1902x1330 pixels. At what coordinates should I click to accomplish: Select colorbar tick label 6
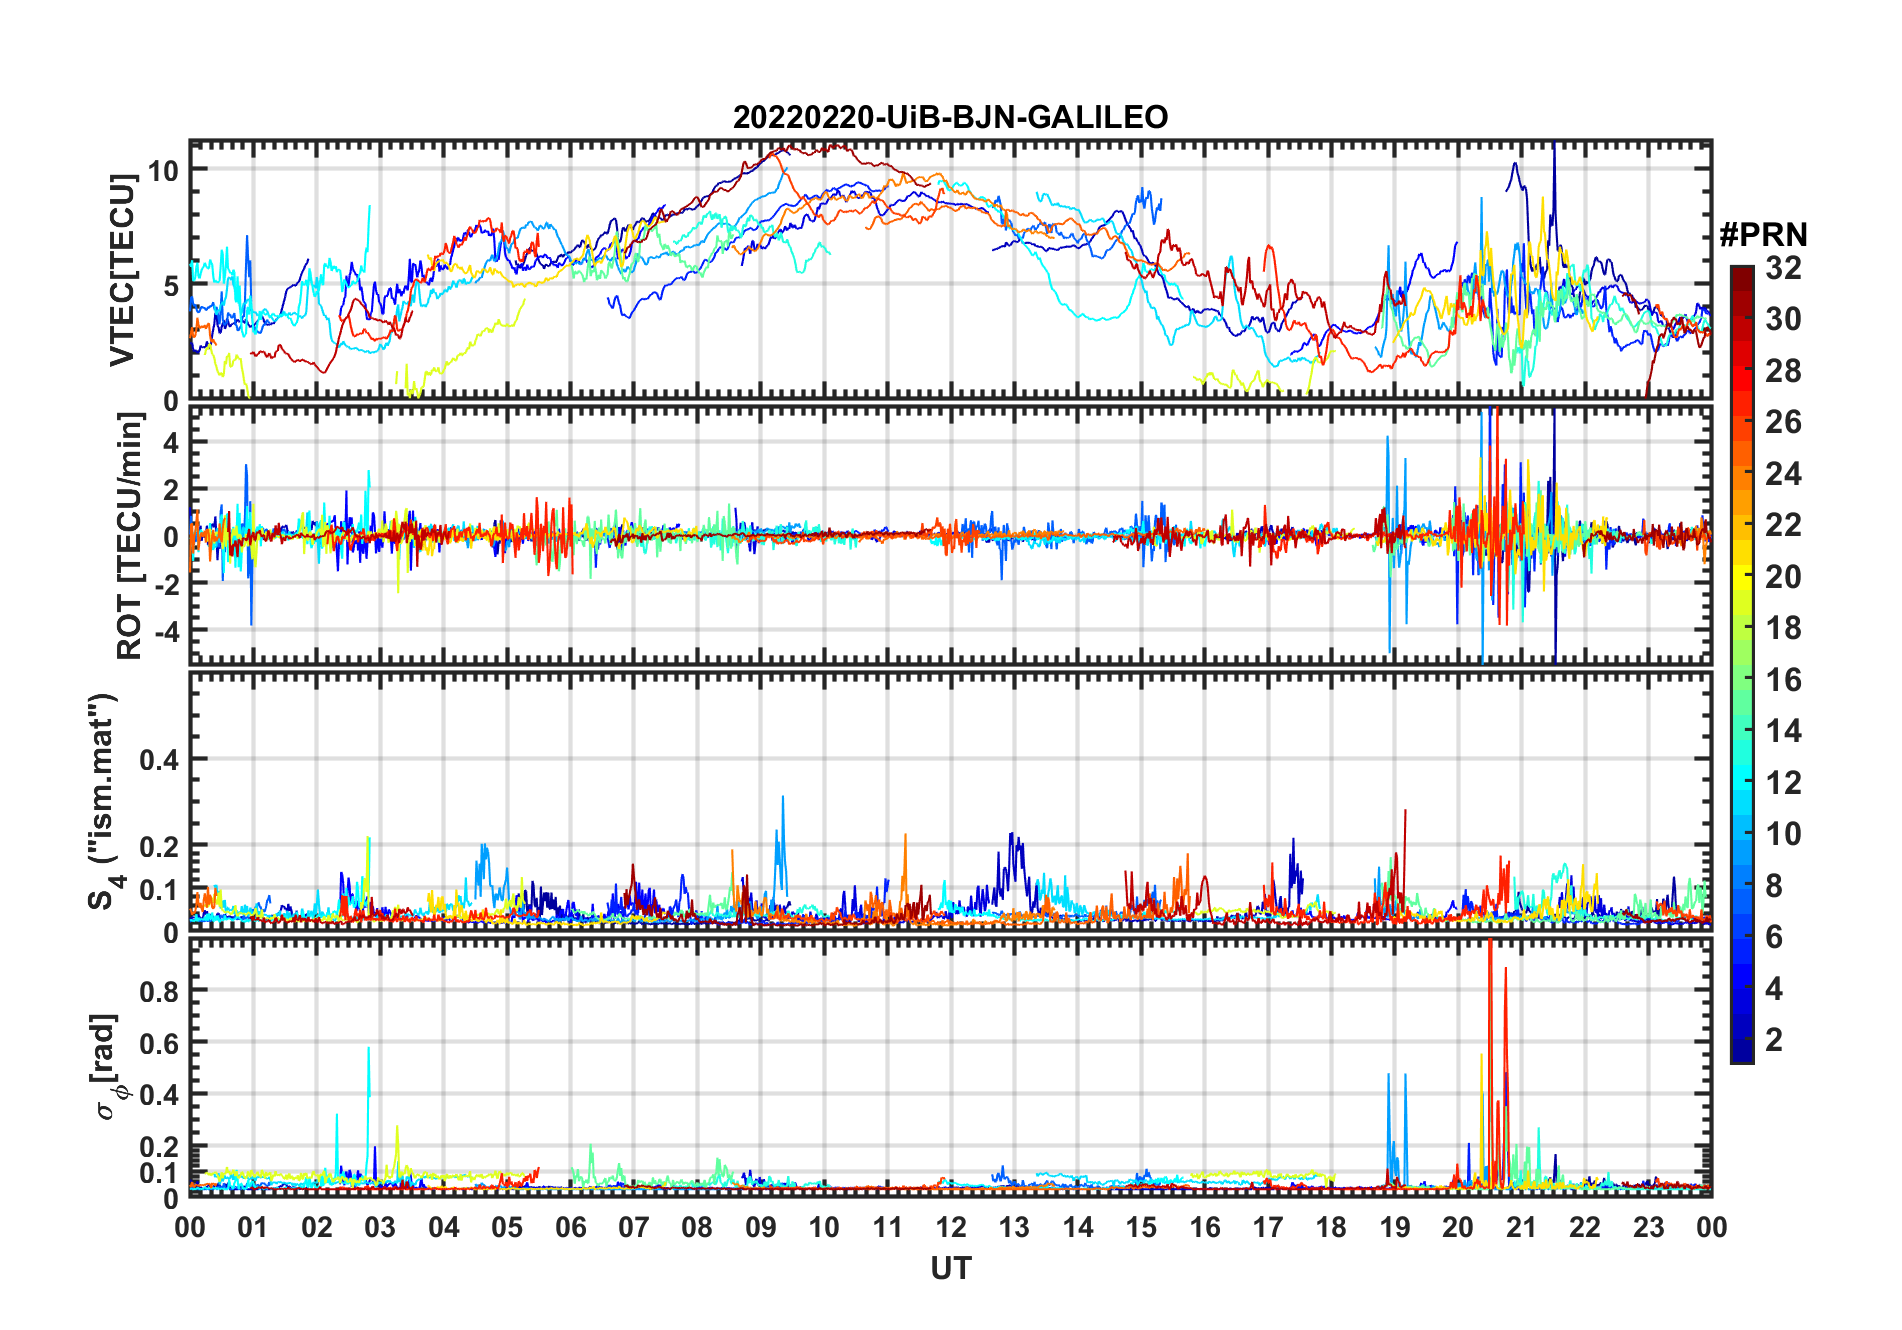pyautogui.click(x=1774, y=937)
